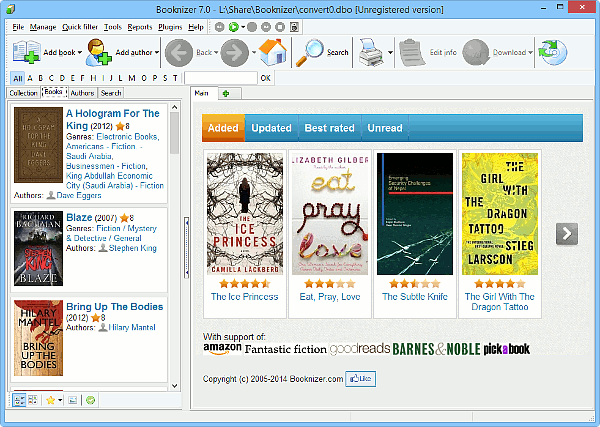Filter books by letter T
This screenshot has height=427, width=600.
pos(175,78)
